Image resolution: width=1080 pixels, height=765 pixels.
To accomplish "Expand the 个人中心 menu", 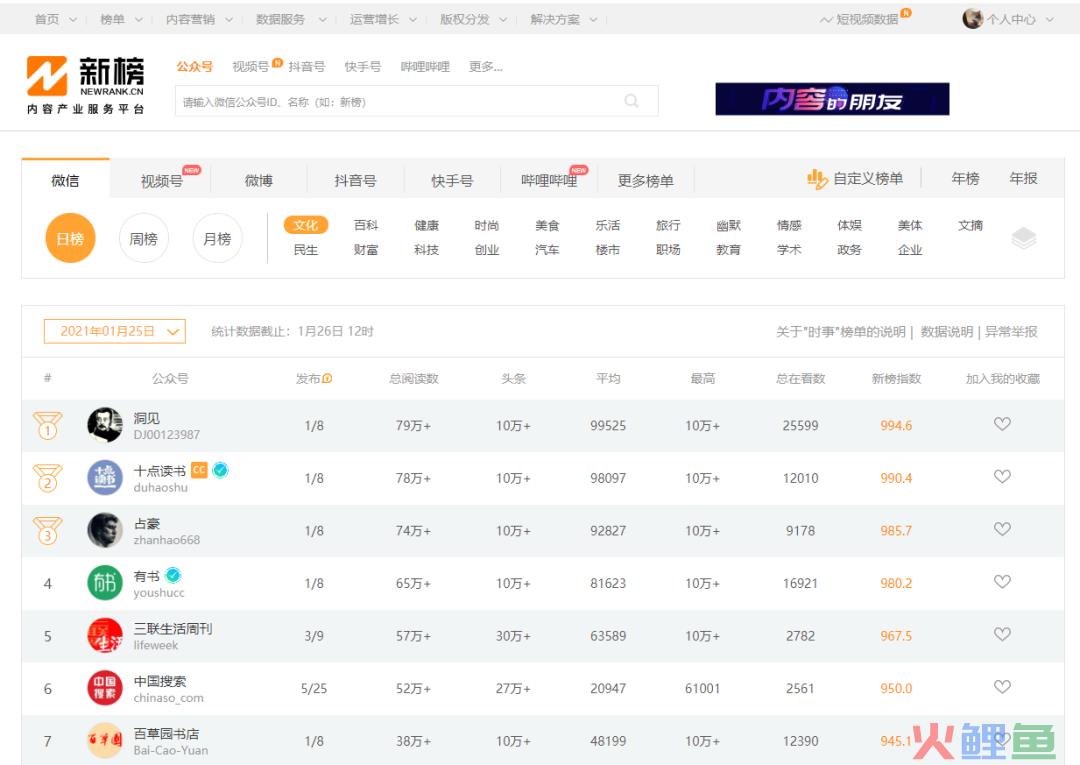I will point(1019,19).
